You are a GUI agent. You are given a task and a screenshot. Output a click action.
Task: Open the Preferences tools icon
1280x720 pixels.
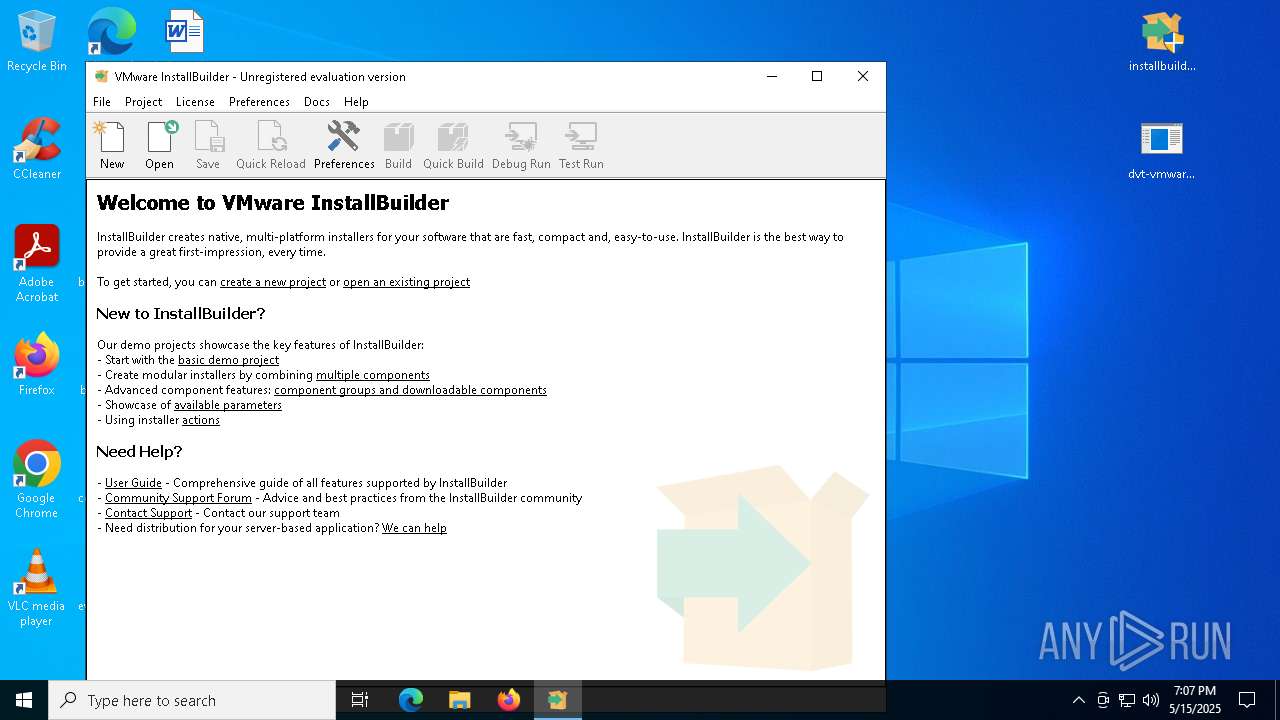coord(344,146)
